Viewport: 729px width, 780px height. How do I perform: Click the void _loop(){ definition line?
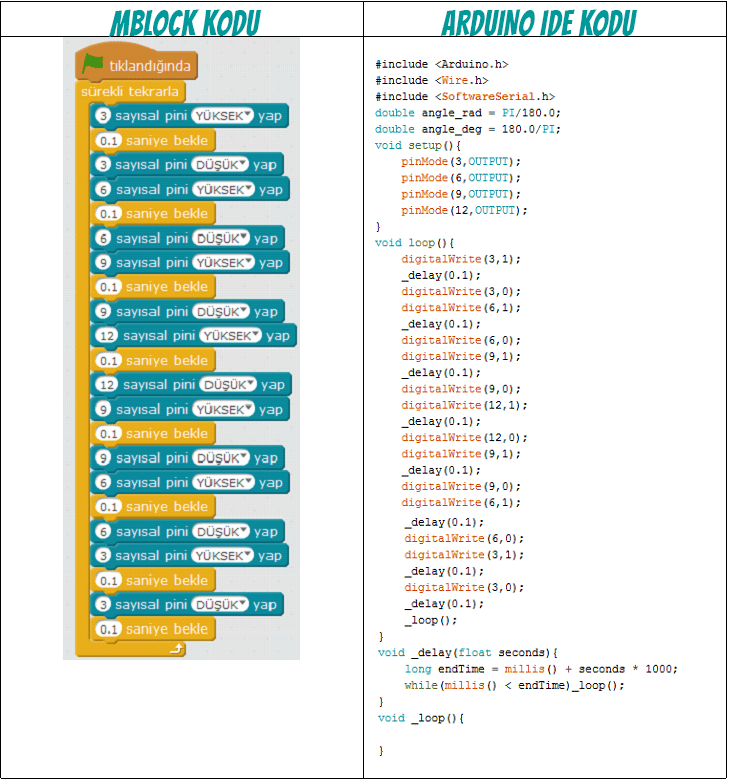[x=421, y=718]
